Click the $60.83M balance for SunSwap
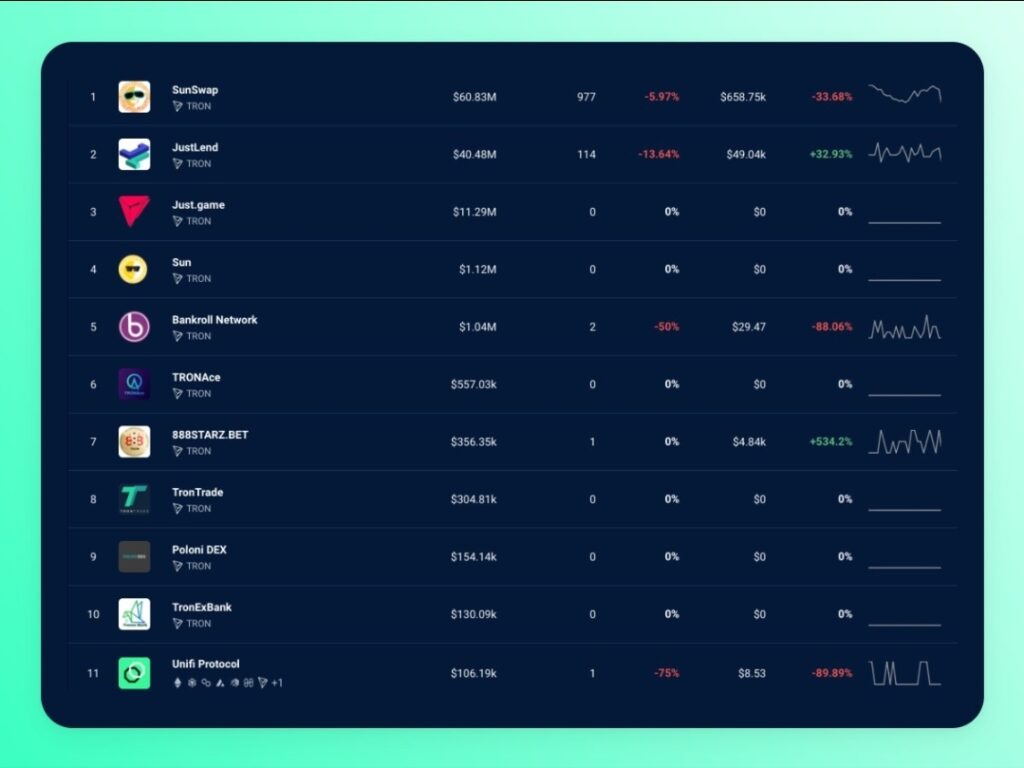The width and height of the screenshot is (1024, 768). point(474,97)
